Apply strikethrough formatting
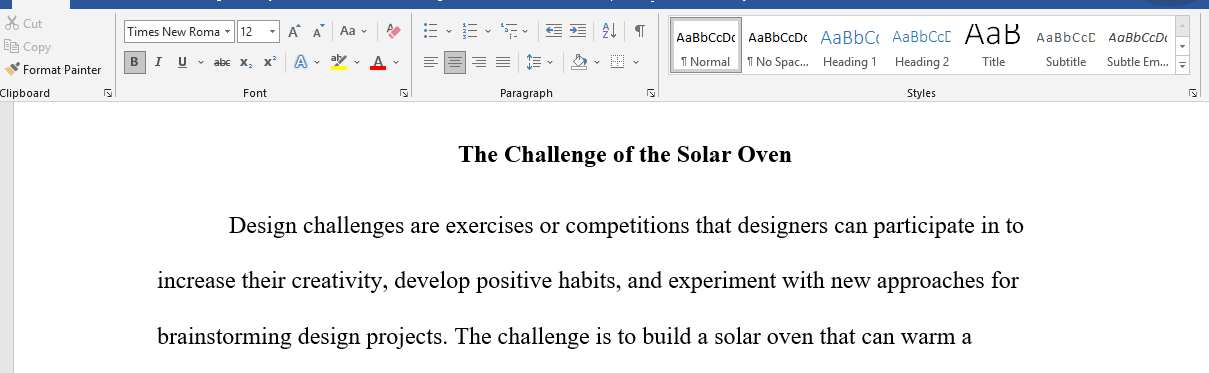 point(222,62)
